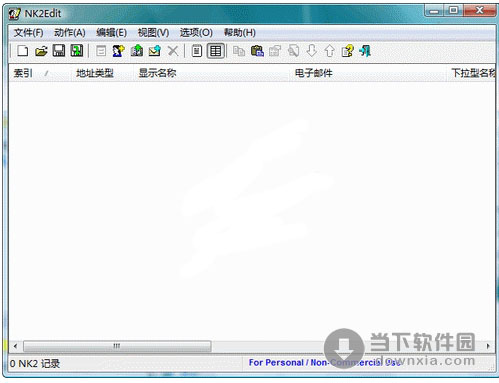499x383 pixels.
Task: Click the envelope add-record toolbar icon
Action: (155, 51)
